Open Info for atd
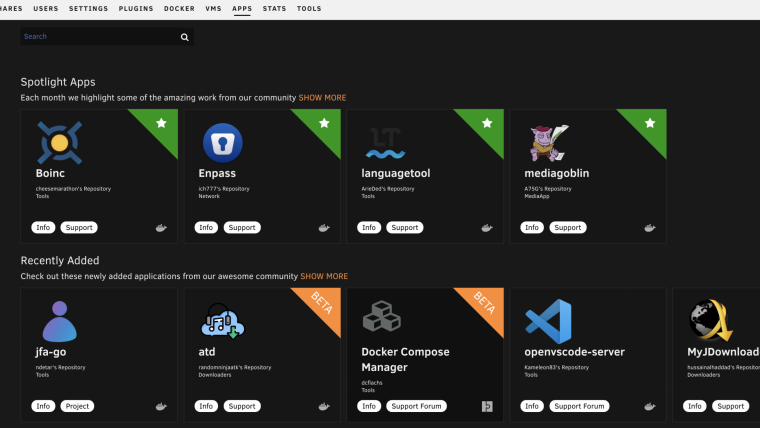This screenshot has height=428, width=760. (x=206, y=406)
